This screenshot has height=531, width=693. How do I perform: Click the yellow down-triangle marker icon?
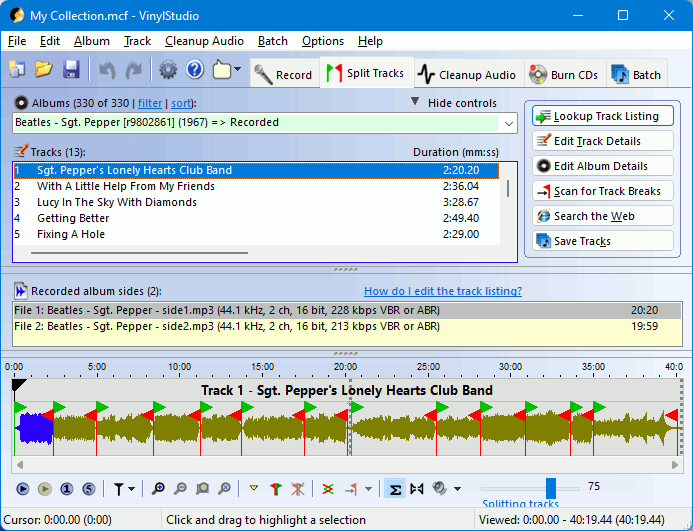click(254, 488)
